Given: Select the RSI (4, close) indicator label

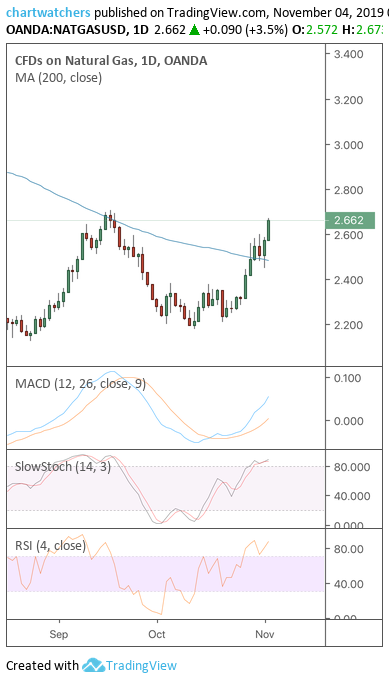Looking at the screenshot, I should coord(51,545).
